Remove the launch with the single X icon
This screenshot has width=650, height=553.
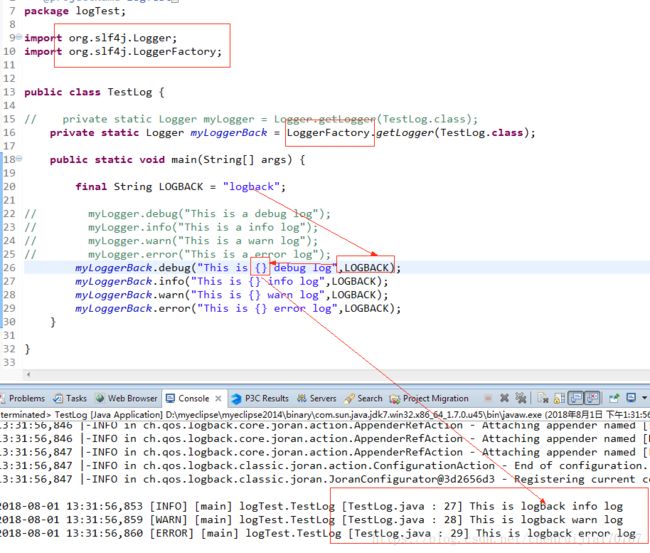pyautogui.click(x=504, y=398)
